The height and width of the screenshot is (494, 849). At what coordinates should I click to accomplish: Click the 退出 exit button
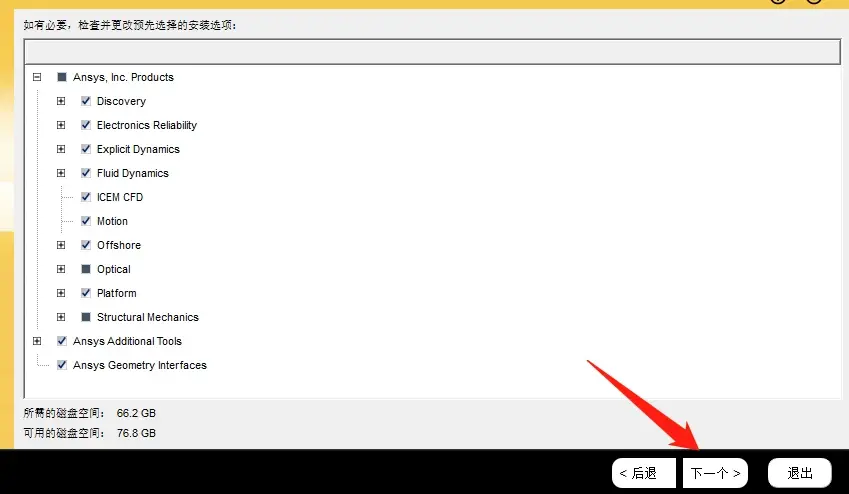tap(800, 473)
